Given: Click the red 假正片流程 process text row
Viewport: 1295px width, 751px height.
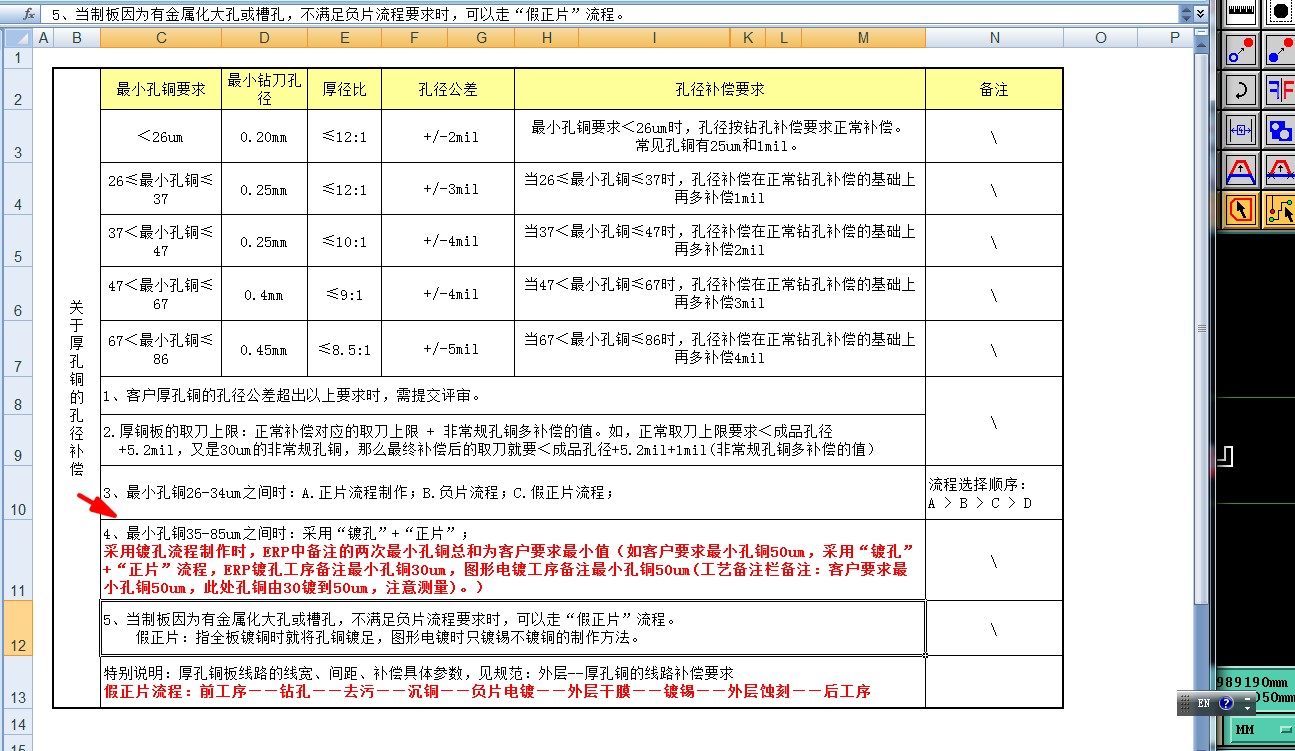Looking at the screenshot, I should (x=487, y=691).
